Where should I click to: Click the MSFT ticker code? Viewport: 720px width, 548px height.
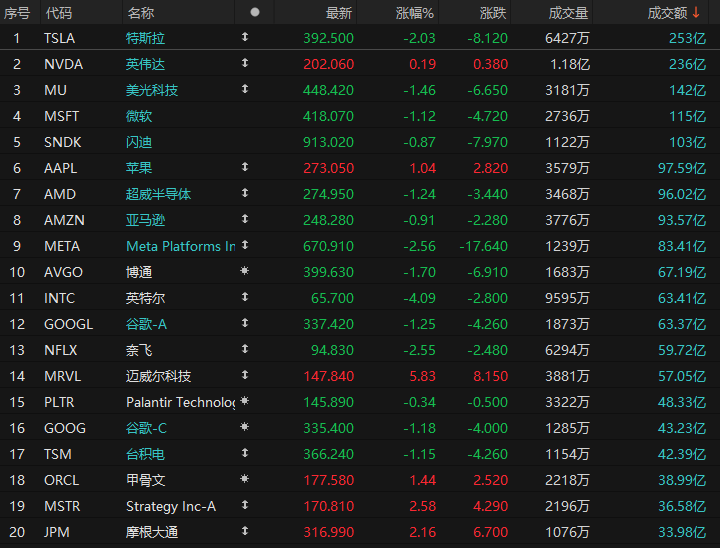point(62,116)
